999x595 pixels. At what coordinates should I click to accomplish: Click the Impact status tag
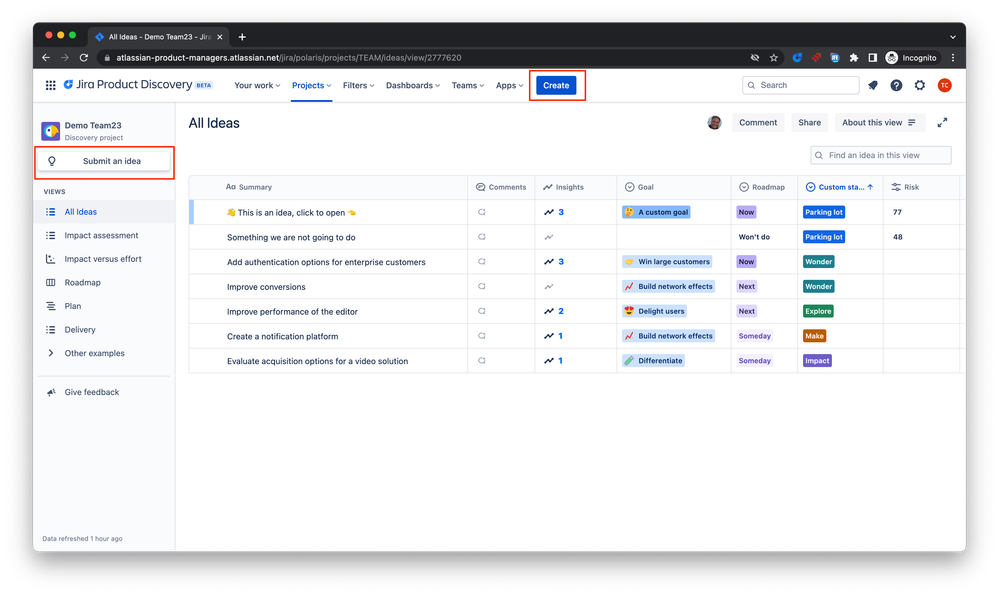point(817,361)
